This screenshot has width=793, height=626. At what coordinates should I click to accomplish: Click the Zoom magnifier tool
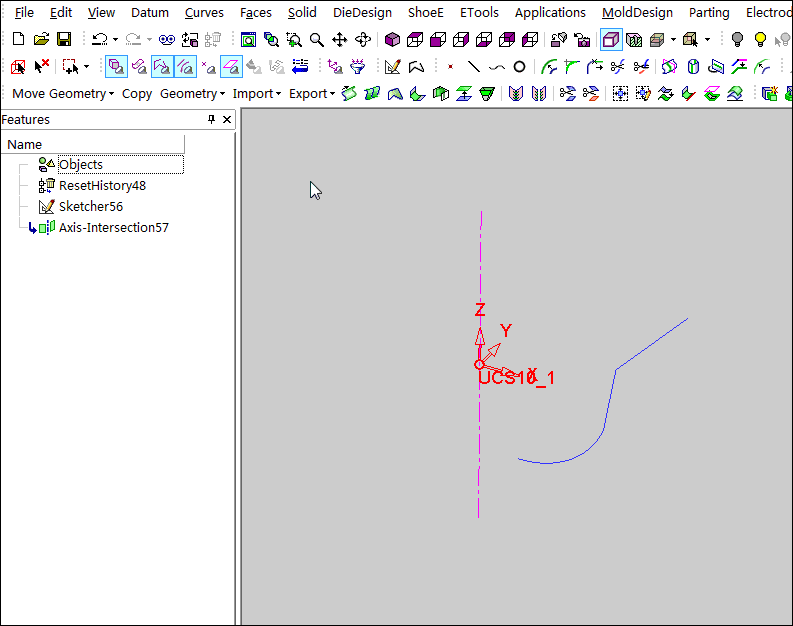(x=317, y=40)
